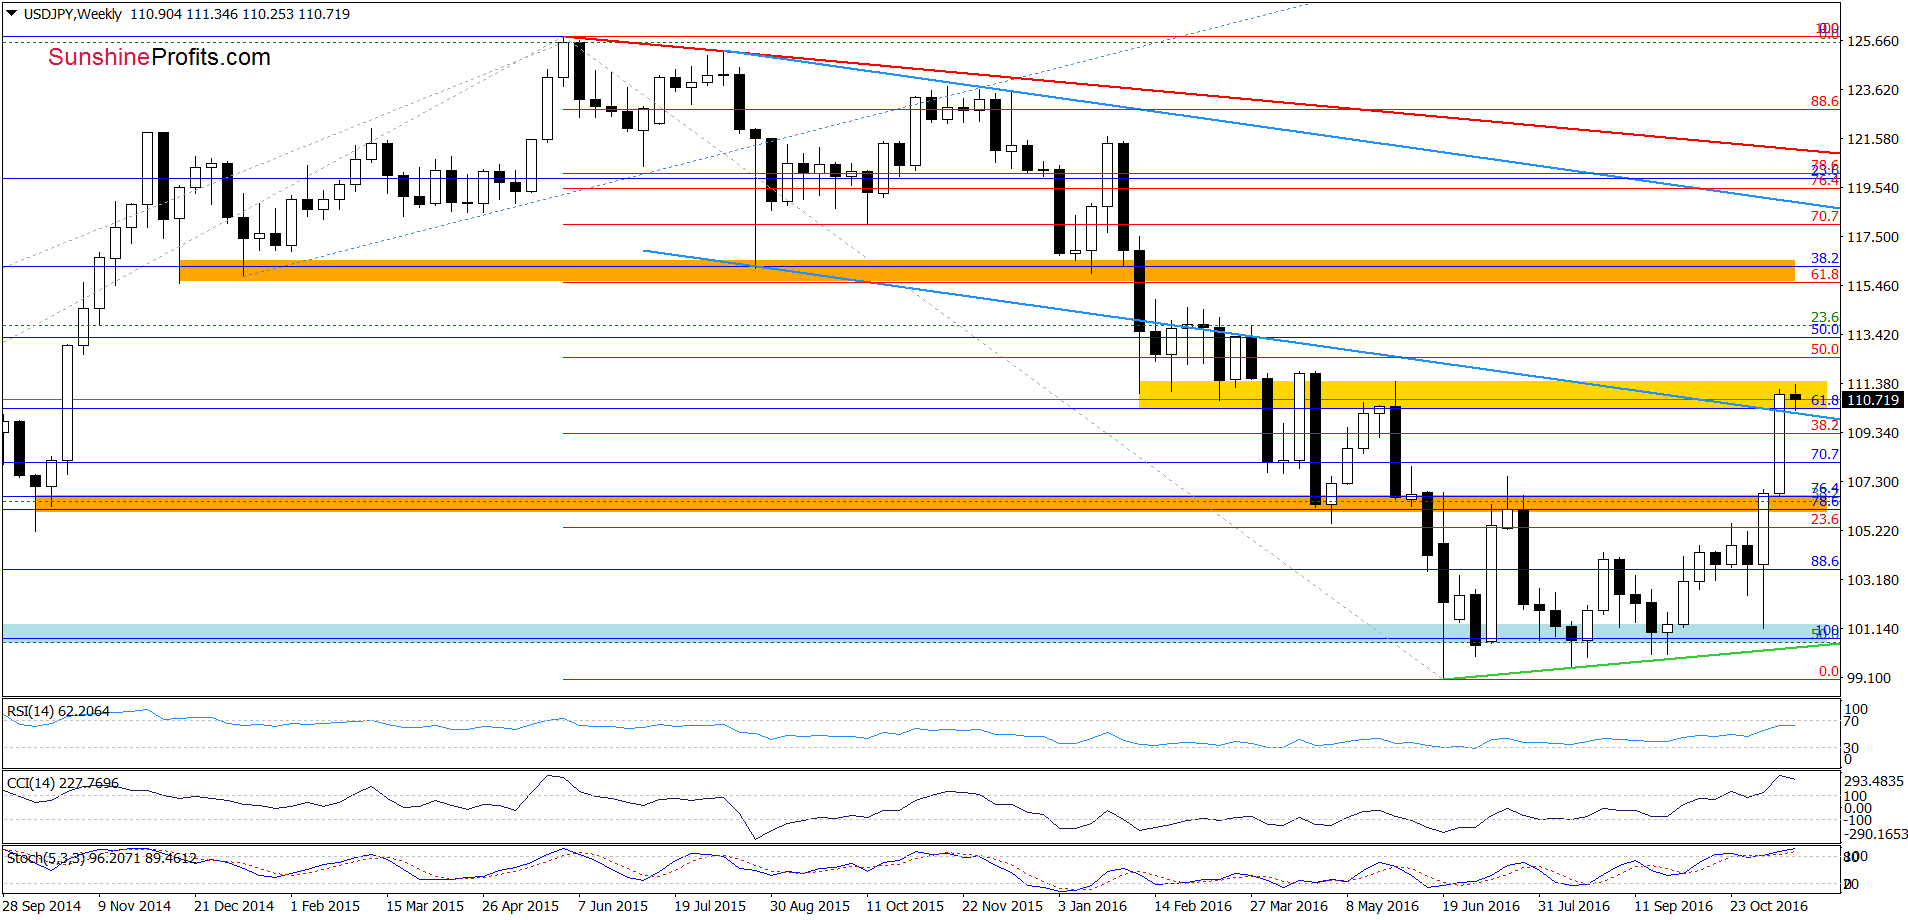Click the 31 Jul 2016 date label
This screenshot has width=1908, height=920.
click(x=1574, y=906)
